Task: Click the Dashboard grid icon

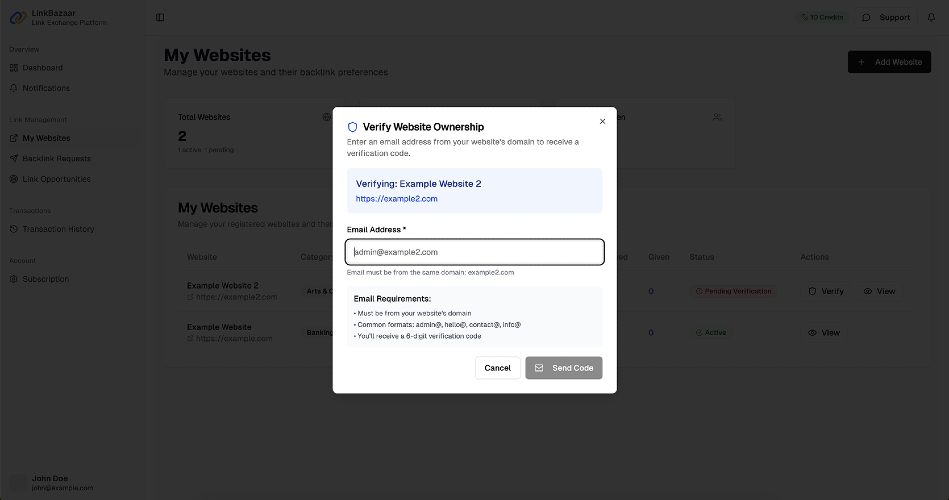Action: [x=14, y=68]
